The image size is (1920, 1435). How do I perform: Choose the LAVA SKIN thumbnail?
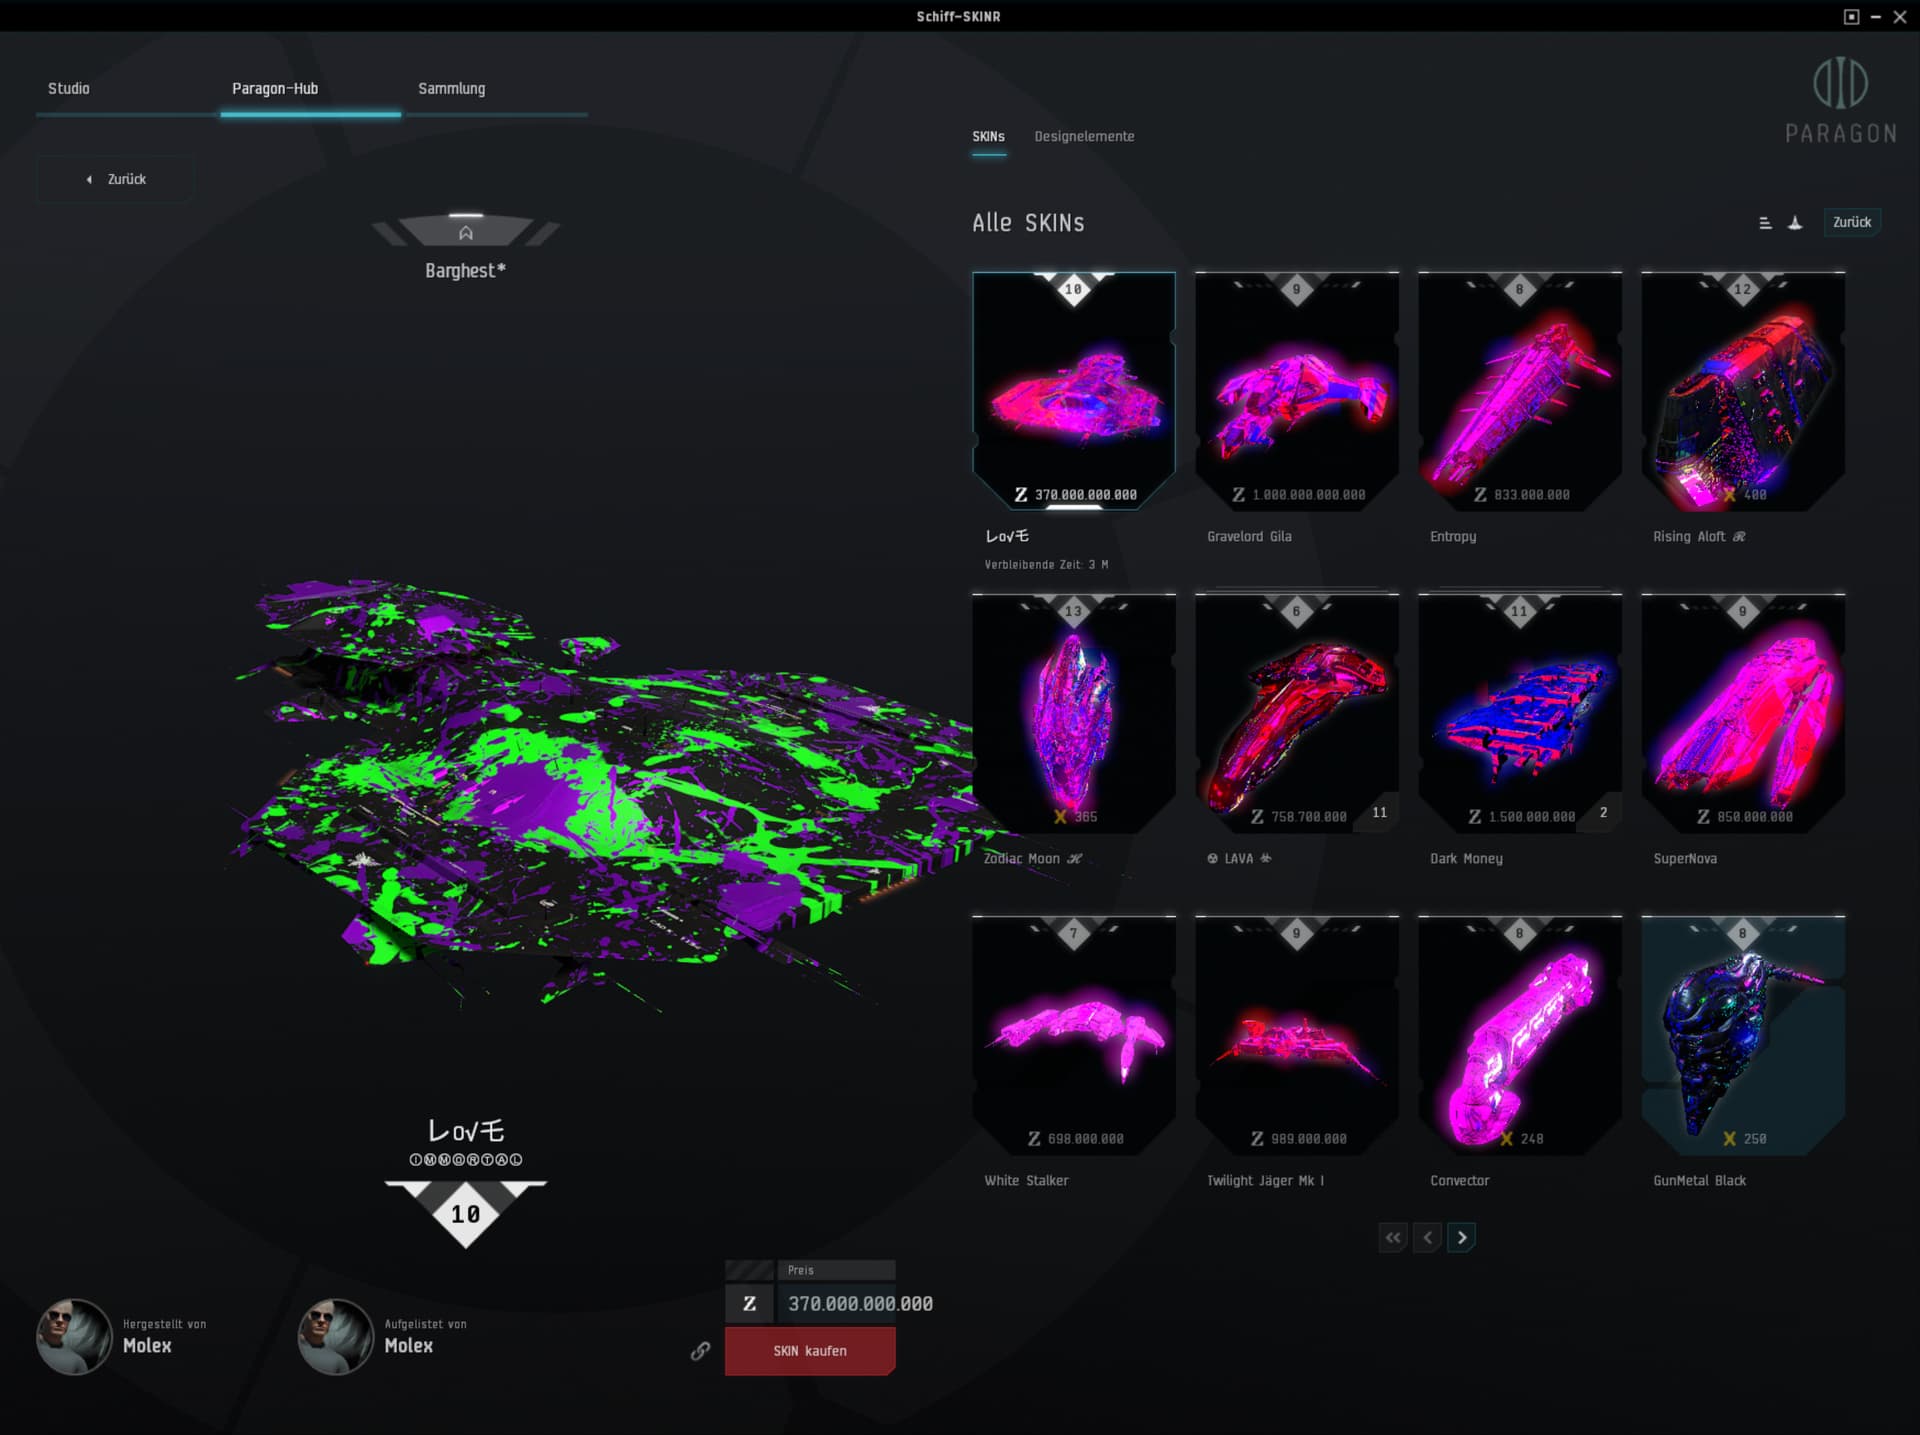coord(1296,713)
